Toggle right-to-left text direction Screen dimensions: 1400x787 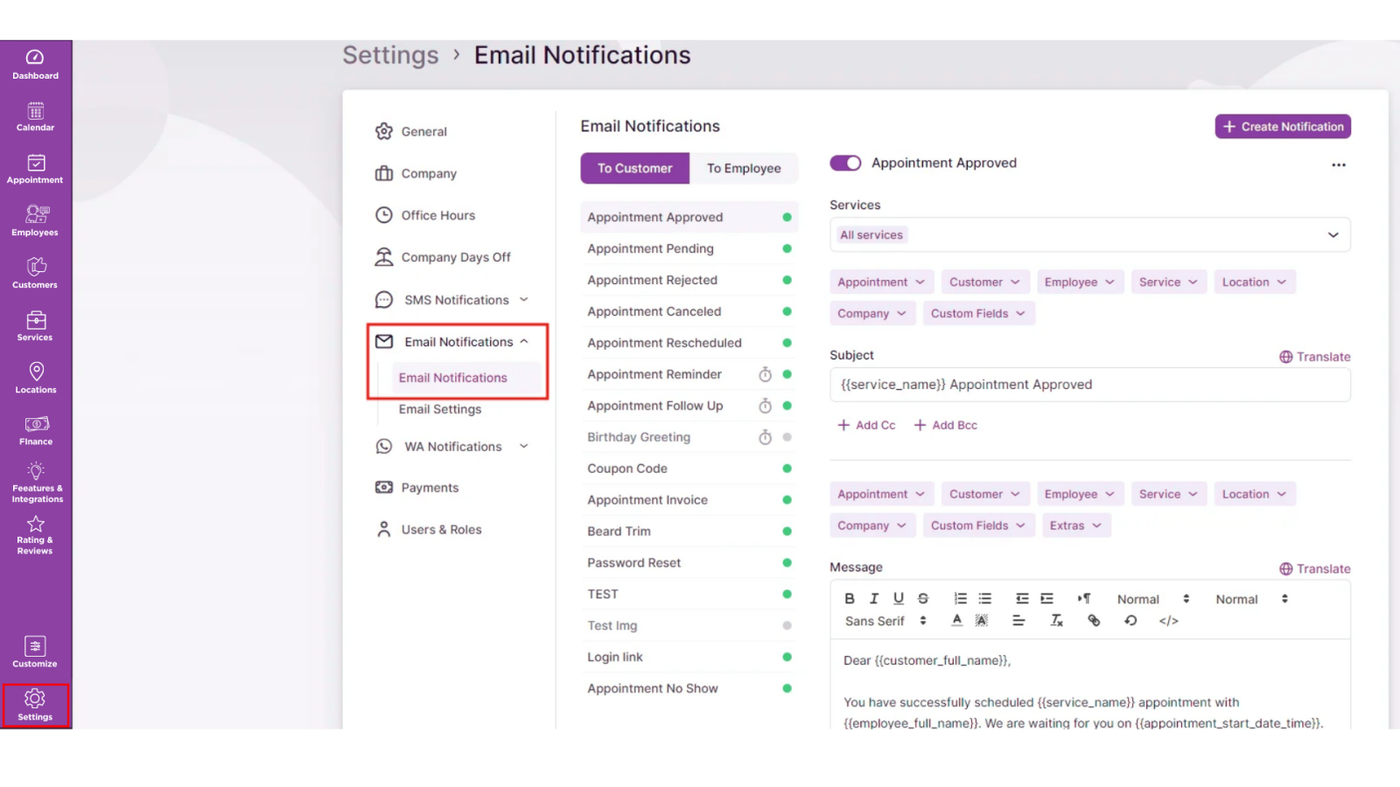[1084, 599]
